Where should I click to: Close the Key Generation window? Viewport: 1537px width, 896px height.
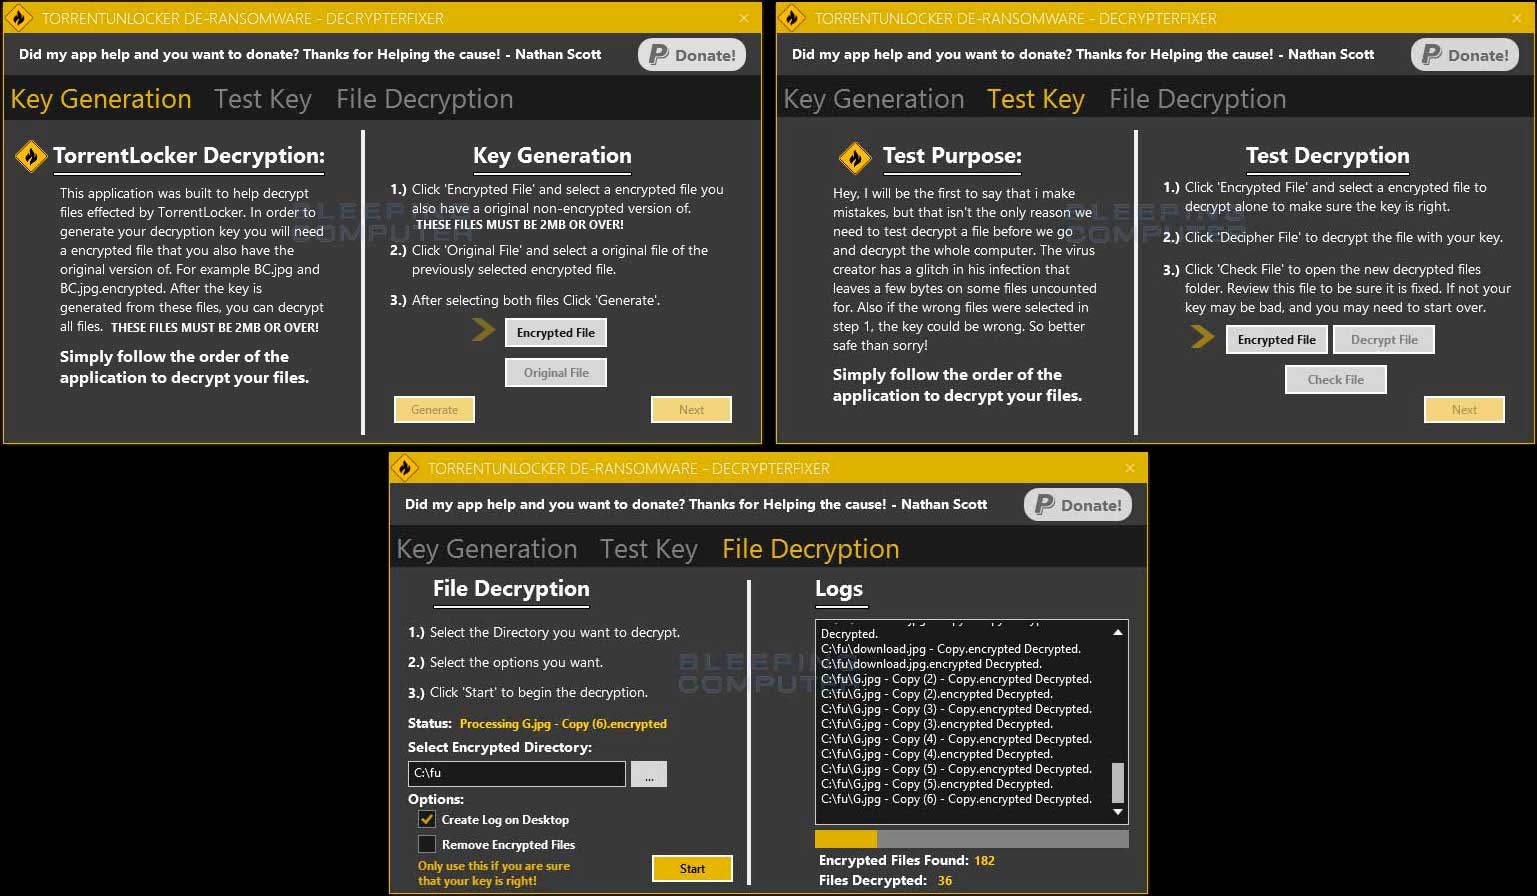tap(744, 18)
